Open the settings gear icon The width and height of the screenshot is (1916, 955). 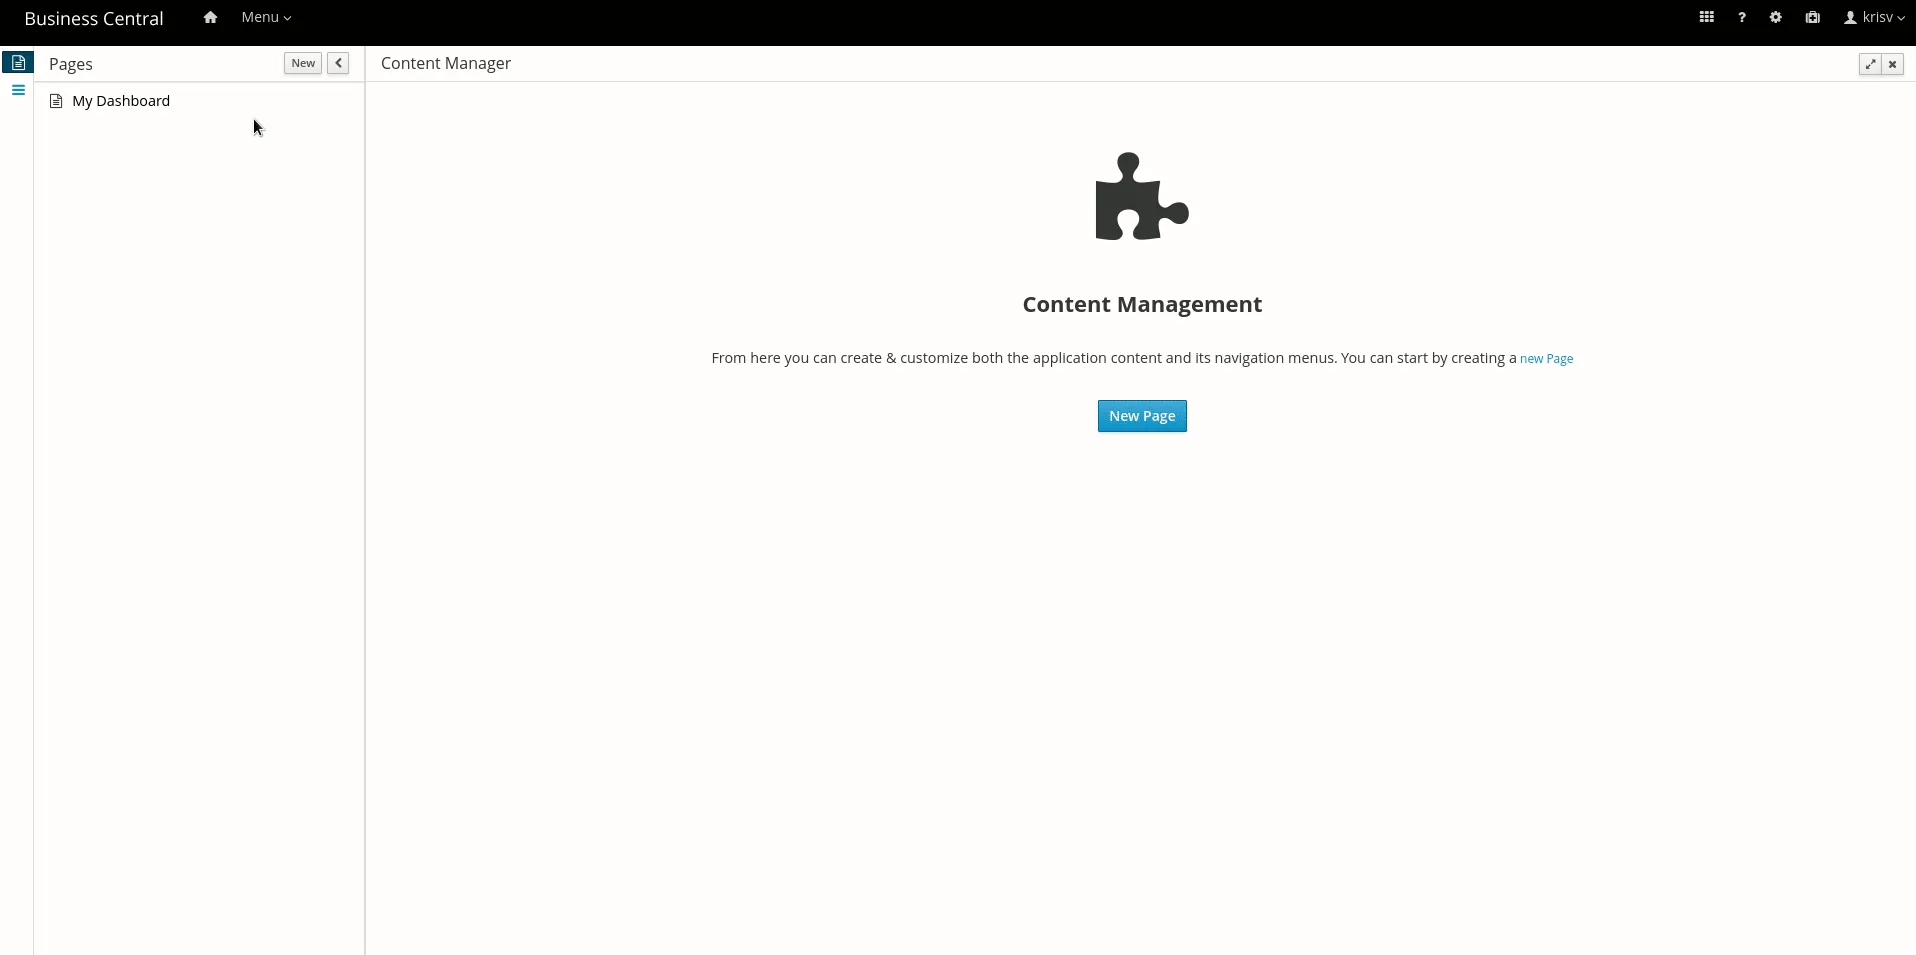(1776, 18)
